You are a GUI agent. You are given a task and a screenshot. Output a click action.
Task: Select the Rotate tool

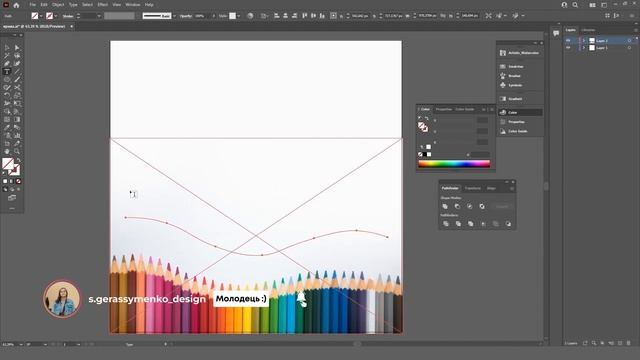click(x=7, y=96)
